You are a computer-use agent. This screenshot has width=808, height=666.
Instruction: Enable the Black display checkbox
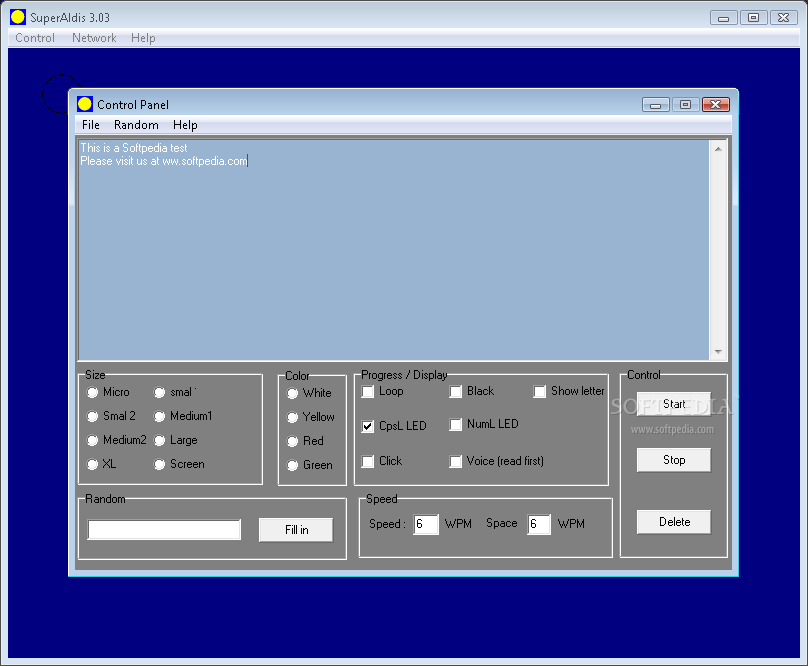coord(456,392)
